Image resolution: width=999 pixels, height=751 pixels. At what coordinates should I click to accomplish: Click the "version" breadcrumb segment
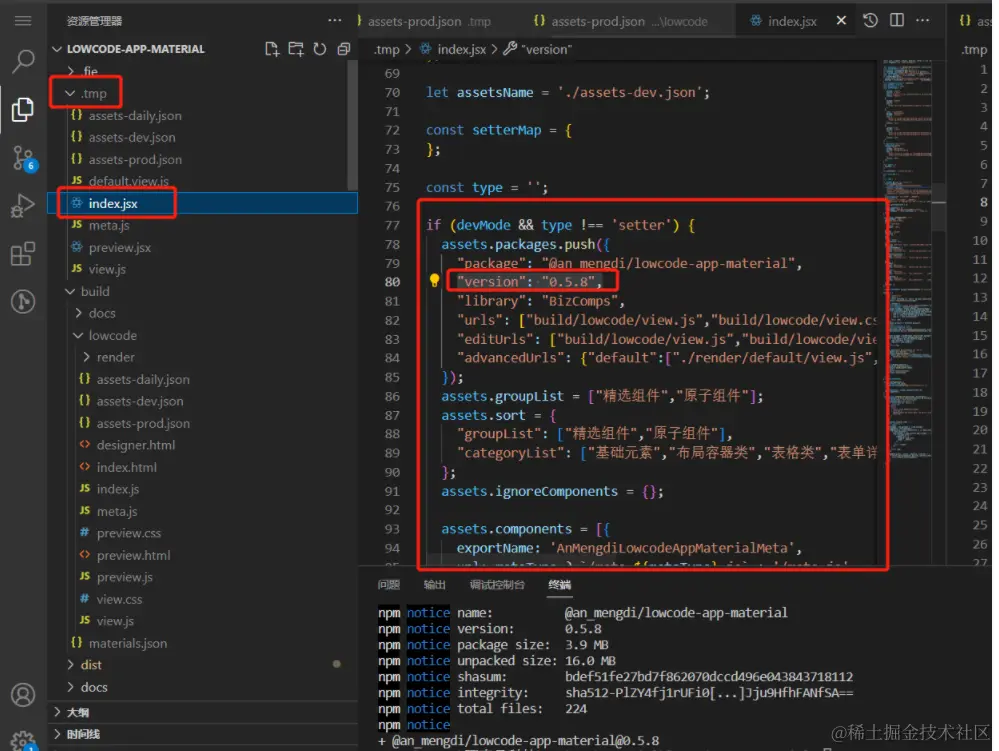point(547,49)
